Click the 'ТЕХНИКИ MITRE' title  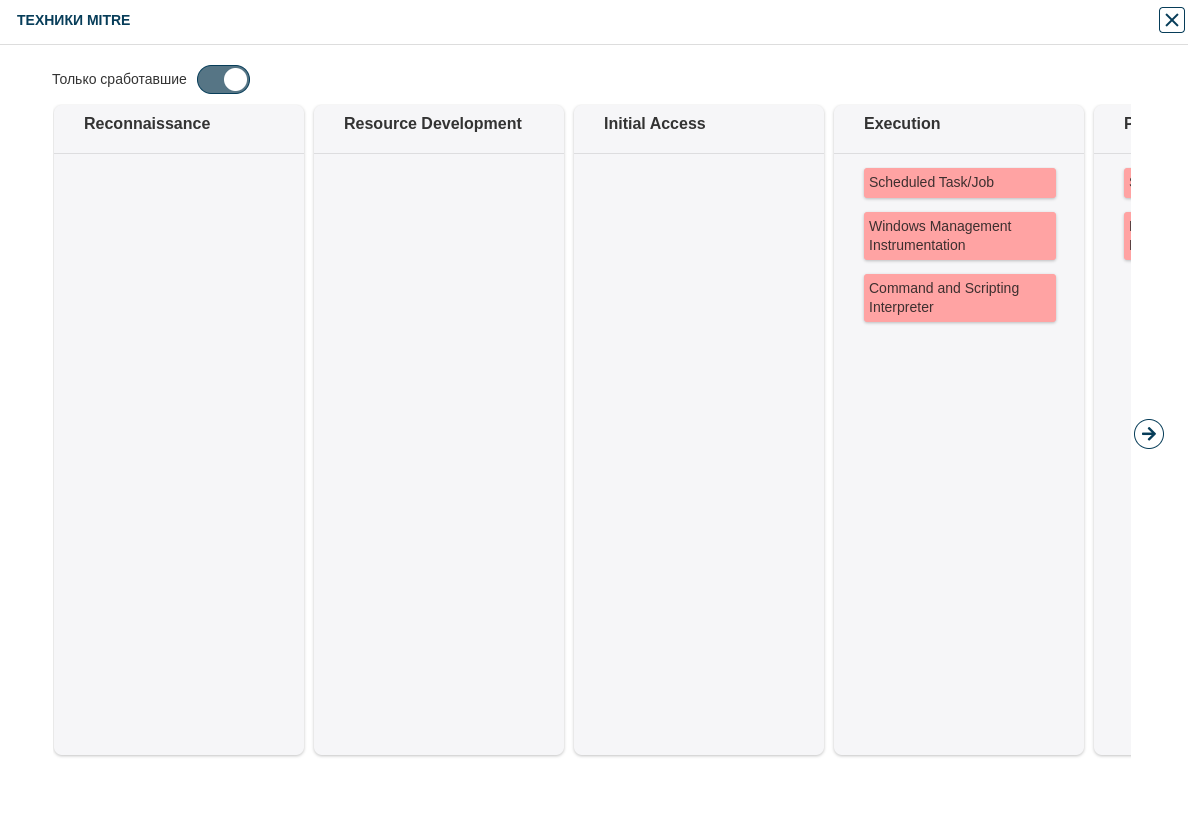[x=73, y=20]
